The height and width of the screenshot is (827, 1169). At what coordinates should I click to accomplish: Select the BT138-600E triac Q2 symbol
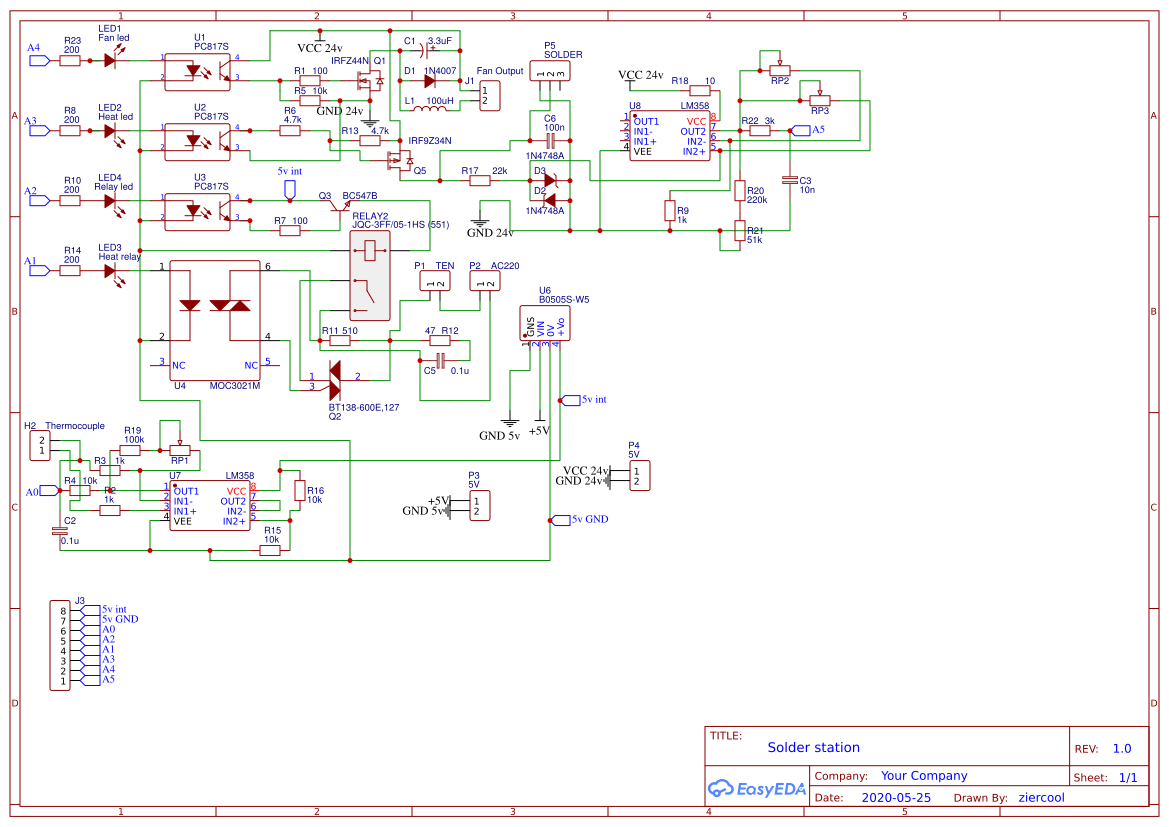pyautogui.click(x=335, y=380)
